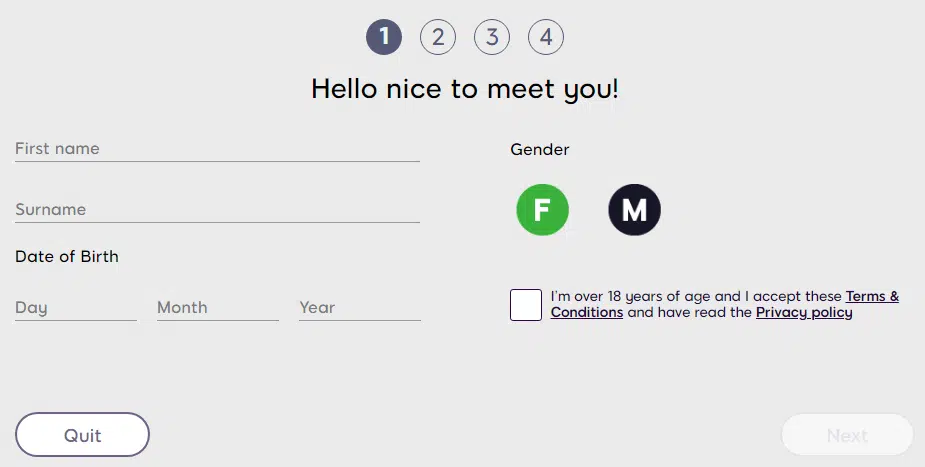Jump to step 3 indicator circle
This screenshot has height=467, width=925.
click(x=492, y=38)
